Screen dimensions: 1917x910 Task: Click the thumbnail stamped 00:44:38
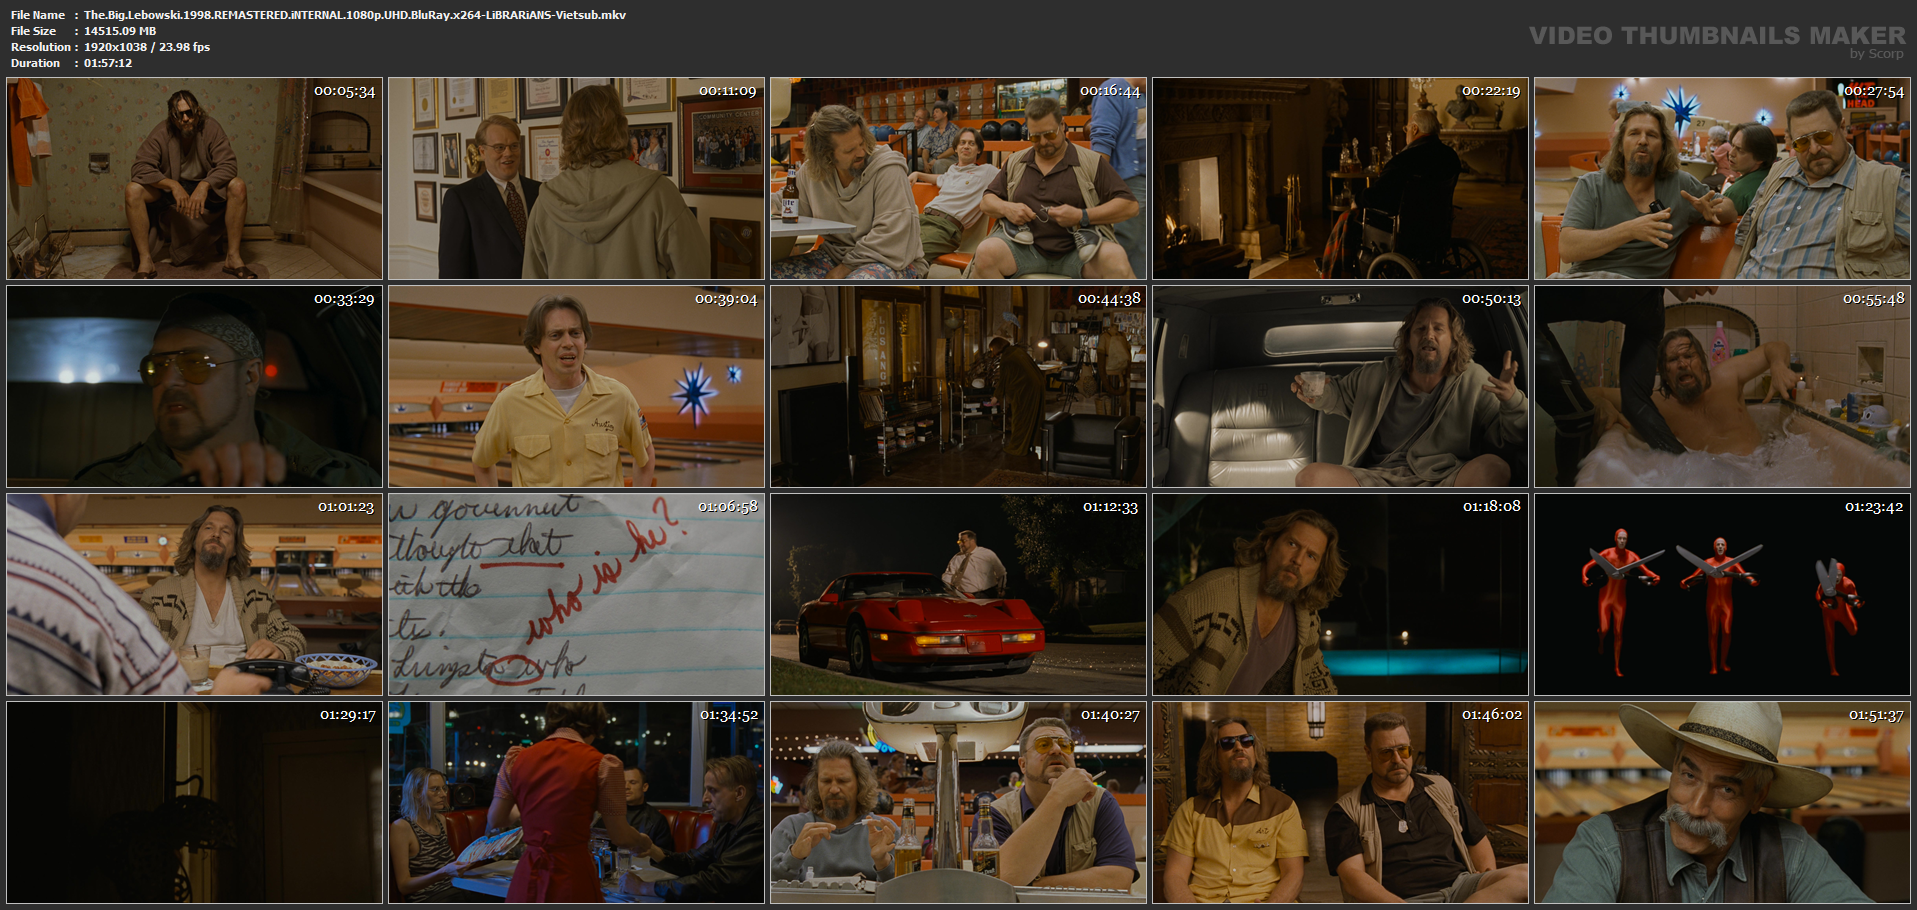coord(958,386)
